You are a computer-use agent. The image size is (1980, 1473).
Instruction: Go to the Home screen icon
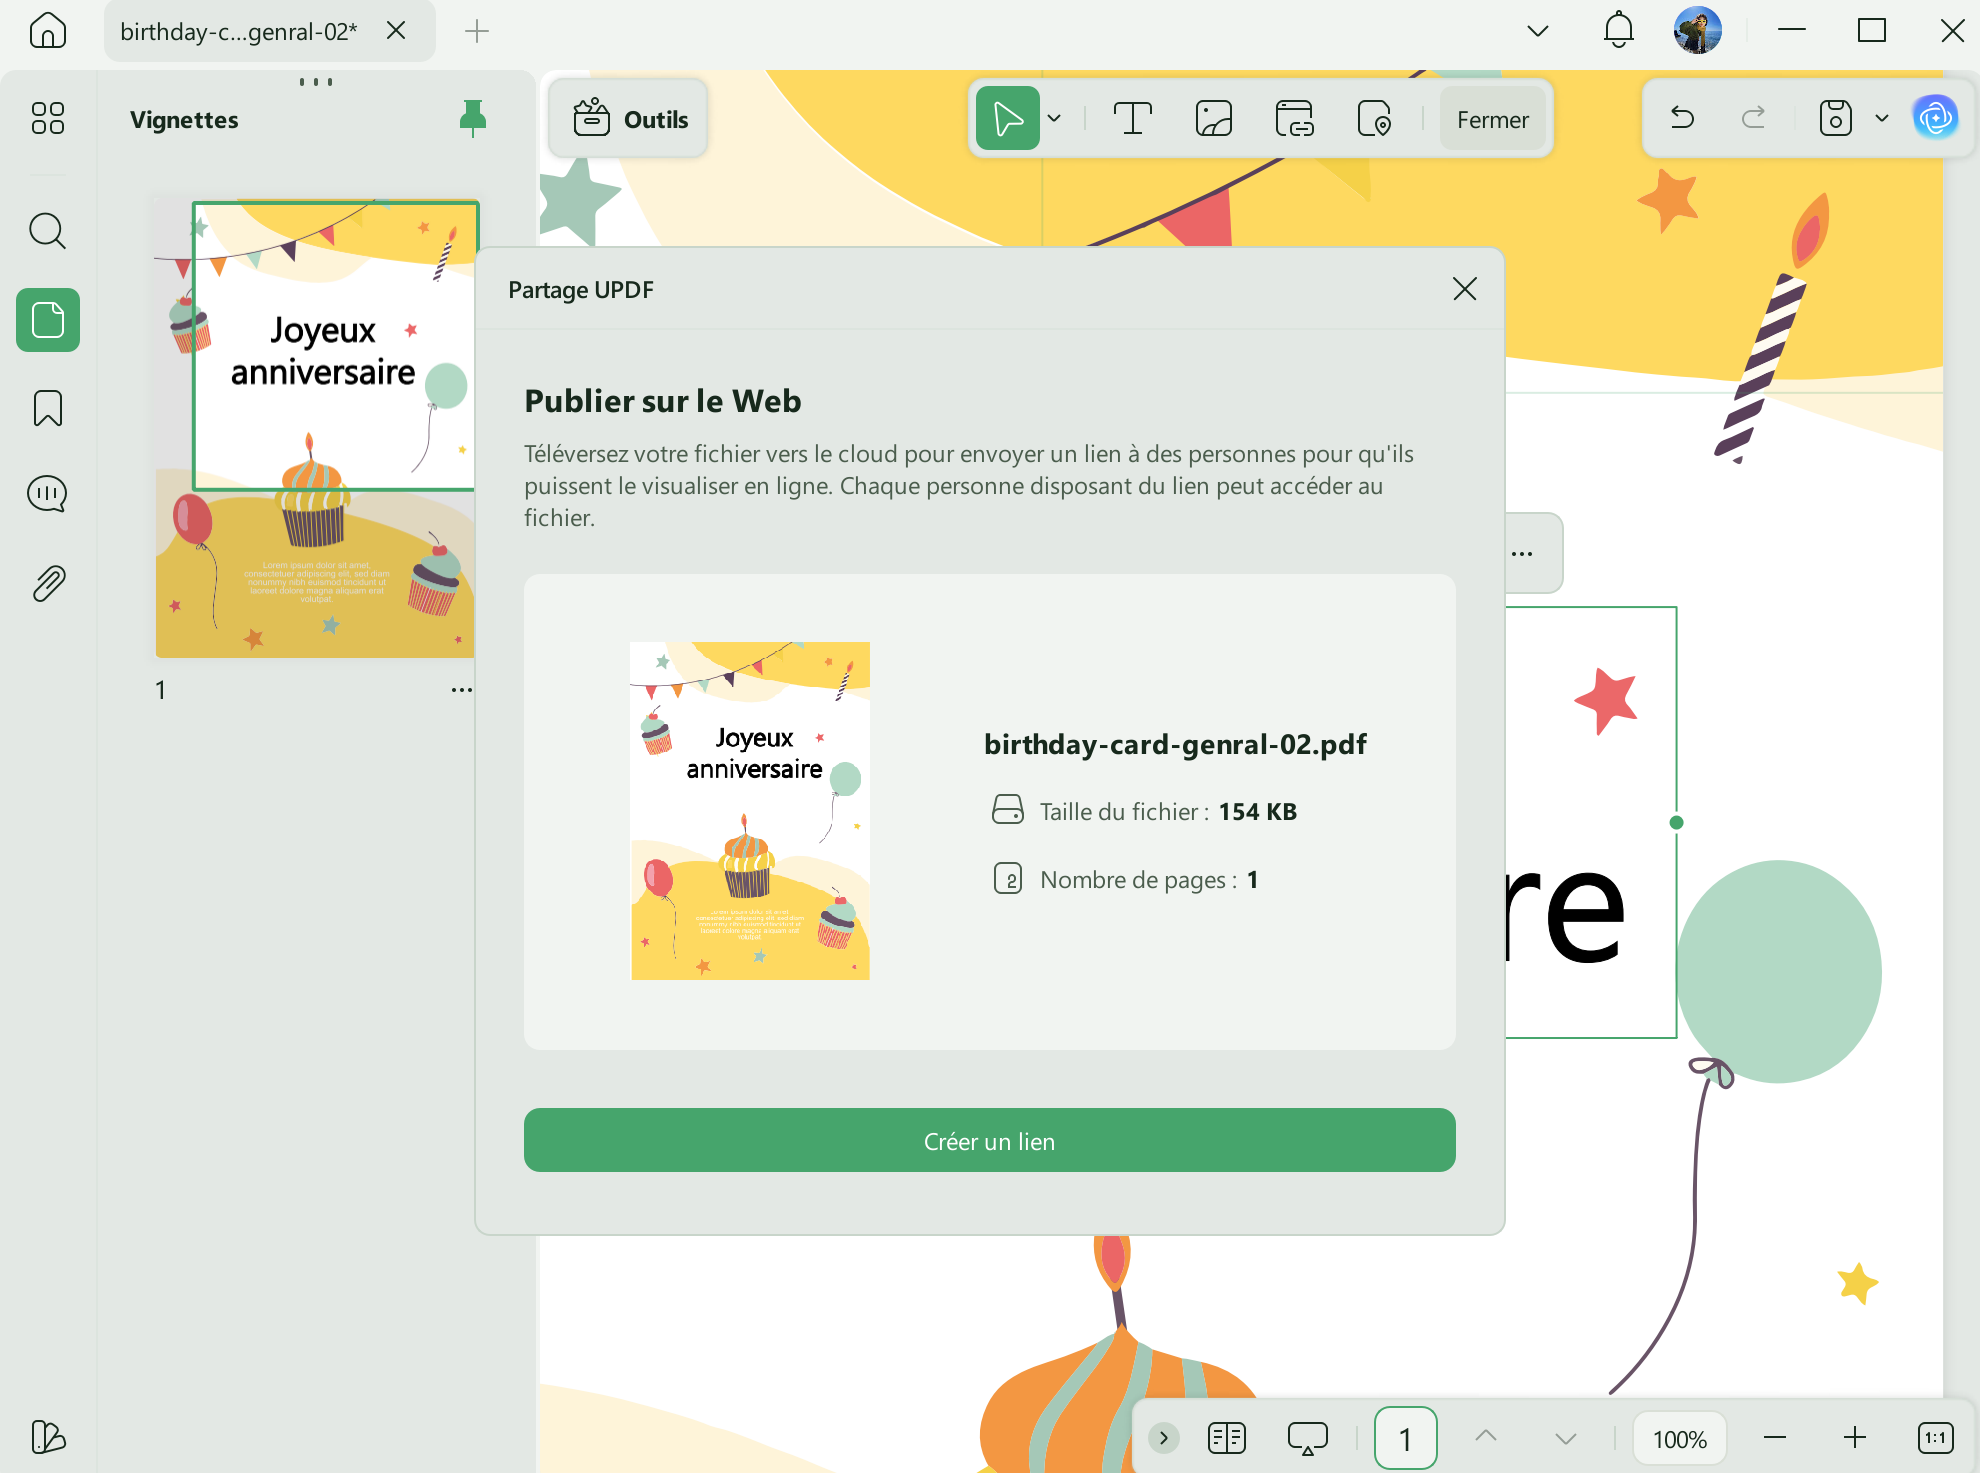point(48,31)
